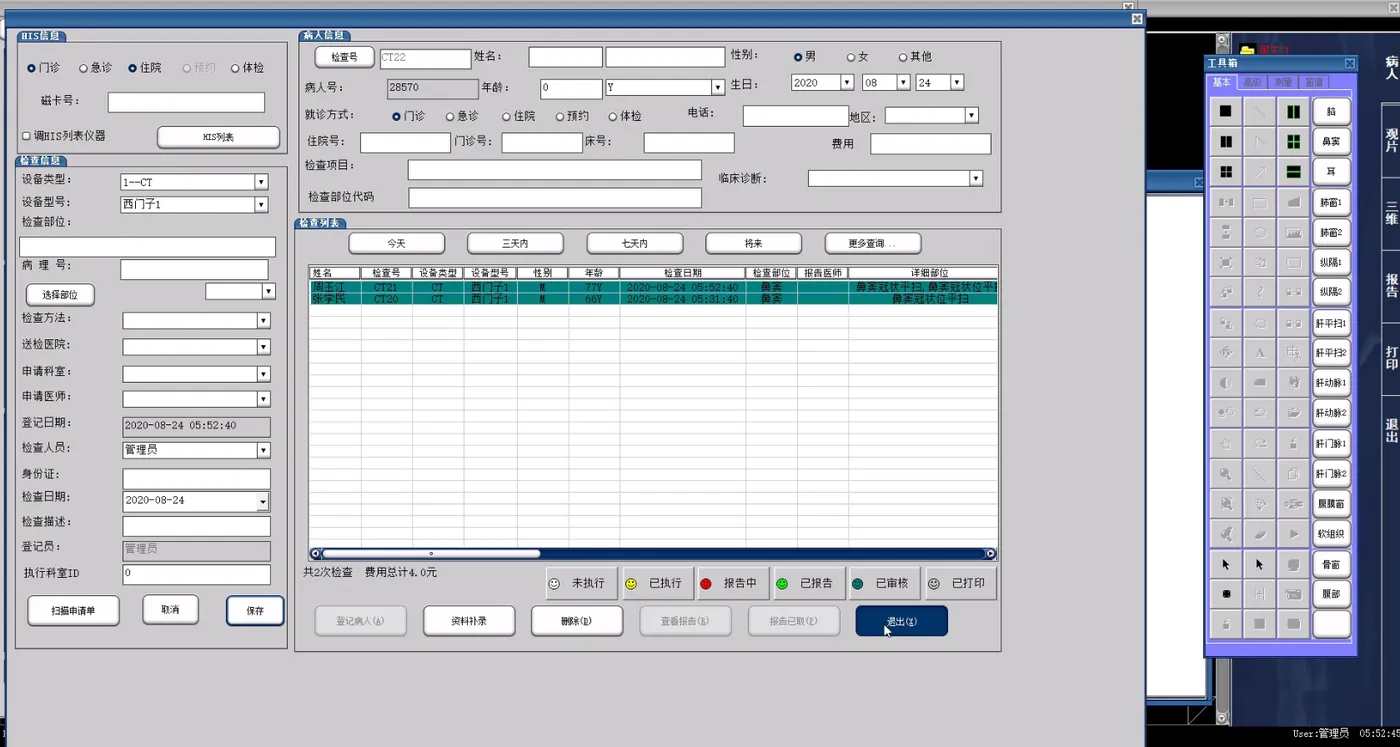Apply the 鼻窦 window preset in toolbox

1331,142
